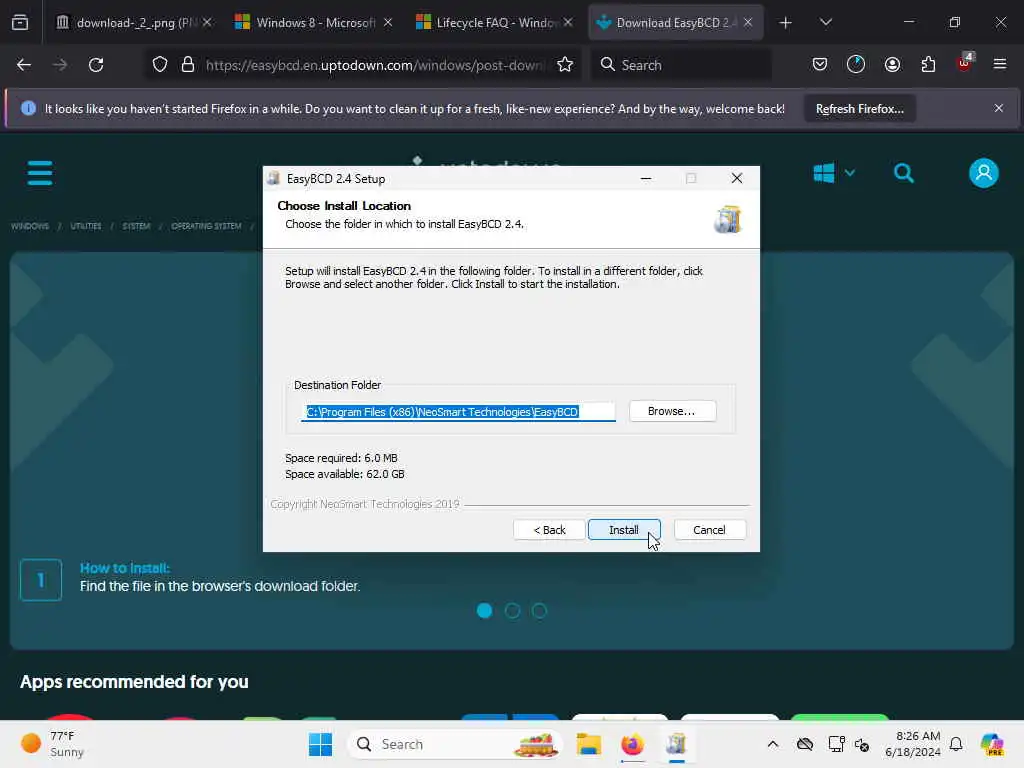This screenshot has width=1024, height=768.
Task: Click the EasyBCD setup taskbar icon
Action: 677,744
